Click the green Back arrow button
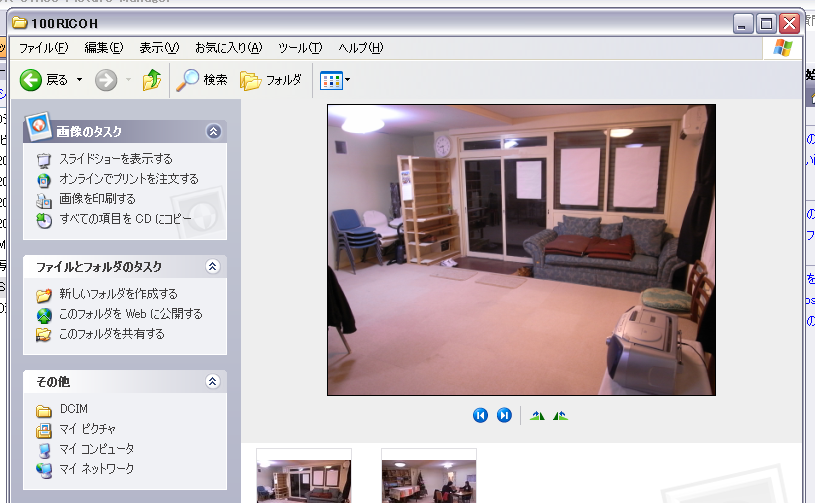815x503 pixels. (31, 80)
